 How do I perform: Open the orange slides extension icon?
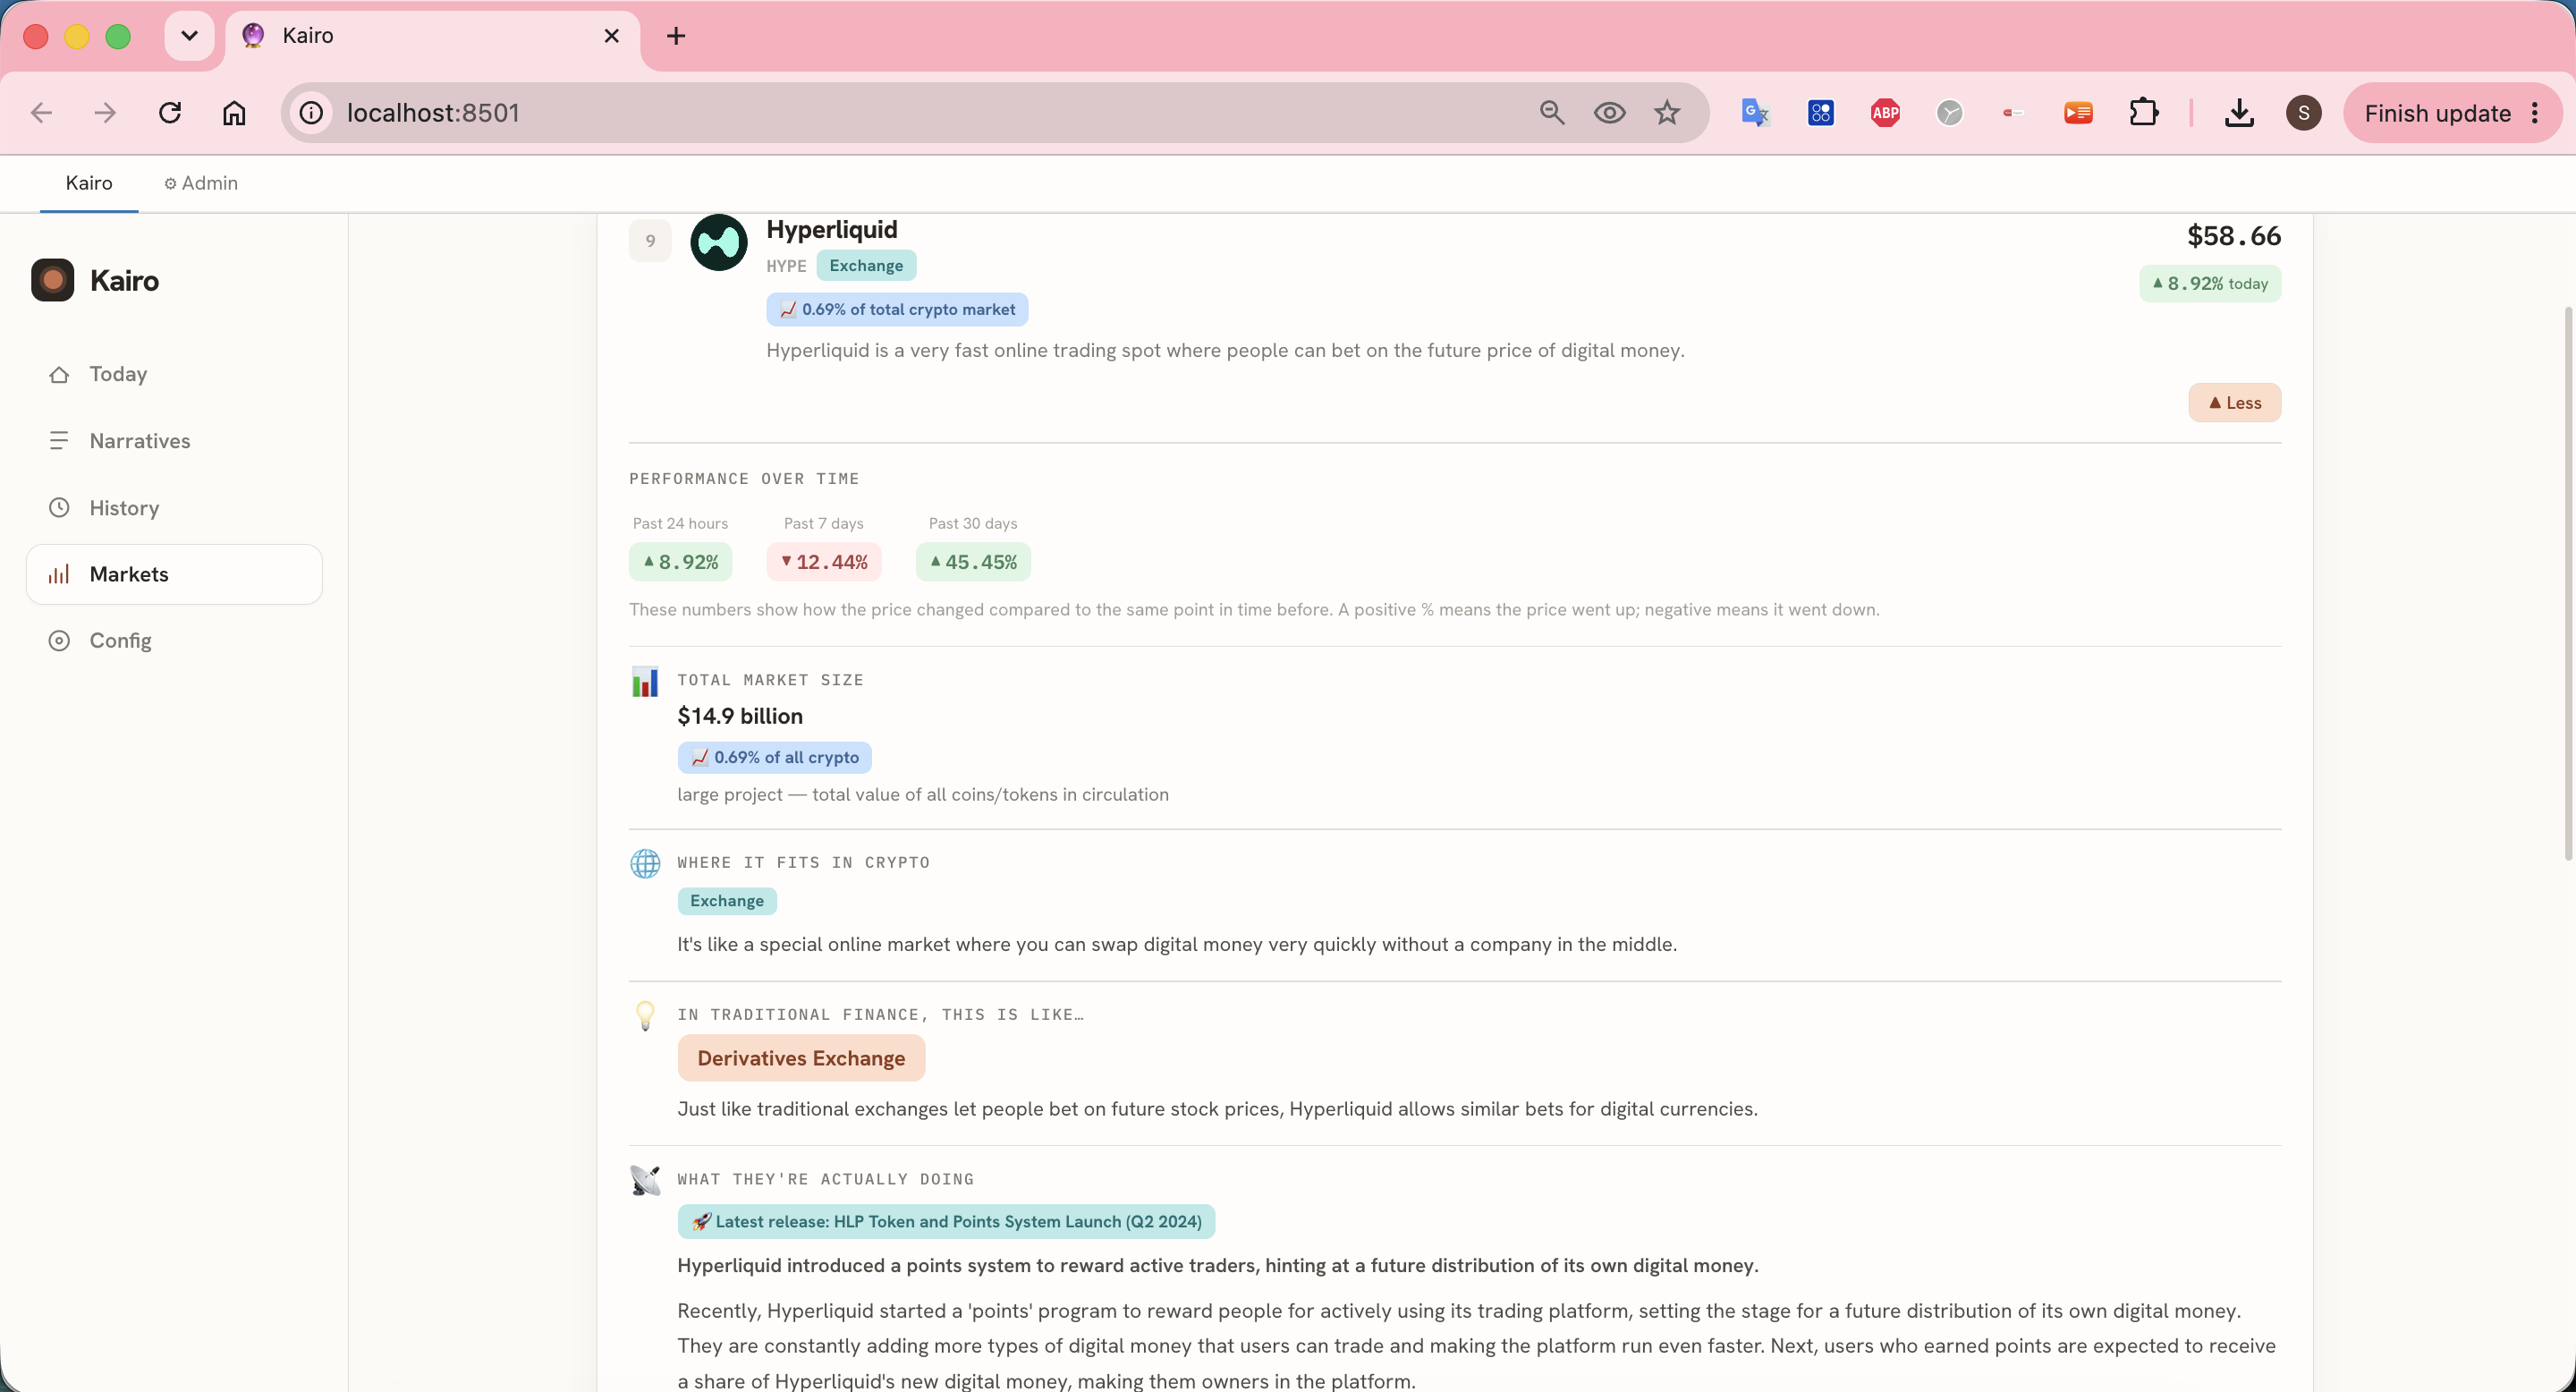pos(2079,113)
